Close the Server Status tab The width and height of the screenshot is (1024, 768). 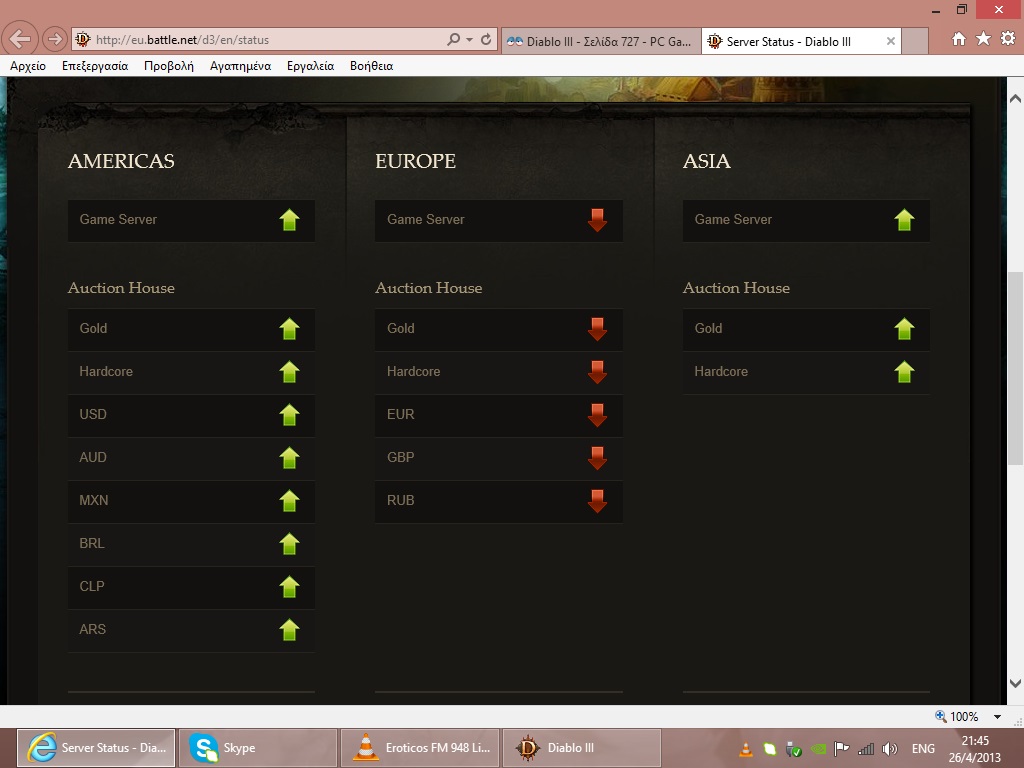[x=890, y=41]
